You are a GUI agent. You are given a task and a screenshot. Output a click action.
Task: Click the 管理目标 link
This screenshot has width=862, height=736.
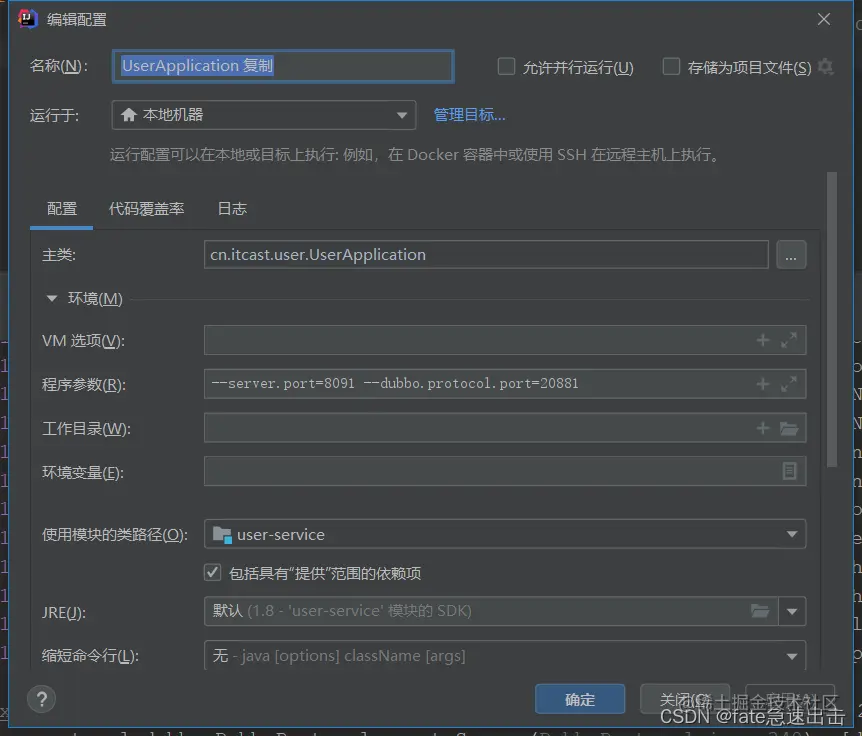469,114
